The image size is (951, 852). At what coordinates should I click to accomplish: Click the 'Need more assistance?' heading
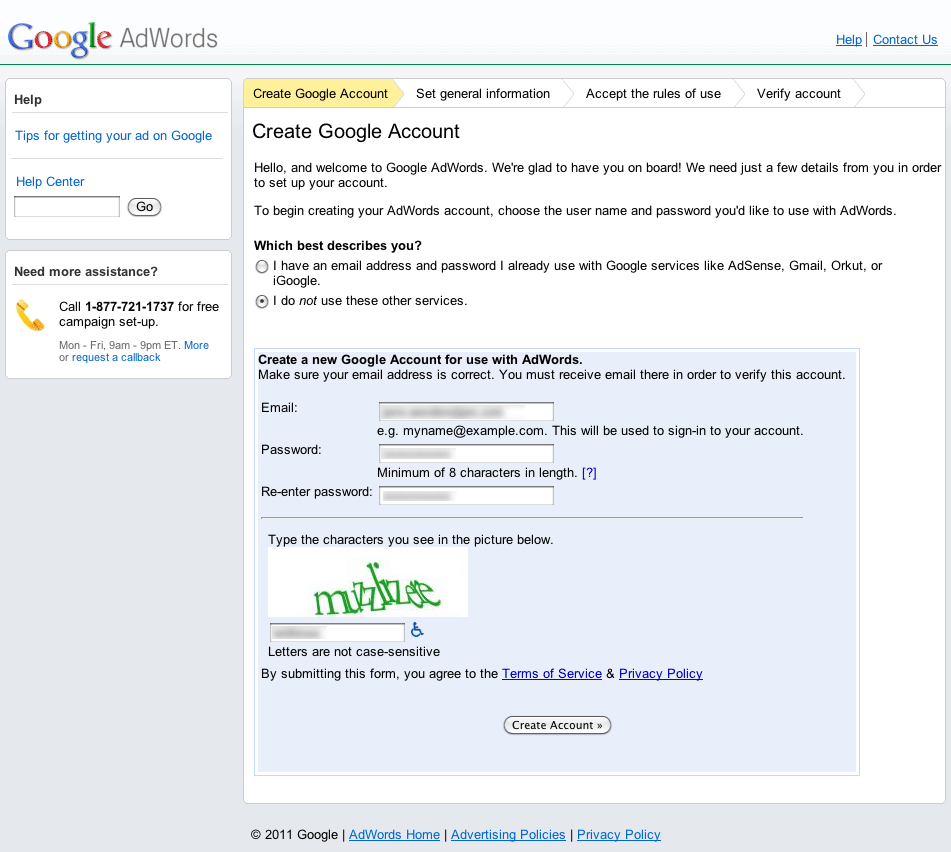(x=86, y=272)
